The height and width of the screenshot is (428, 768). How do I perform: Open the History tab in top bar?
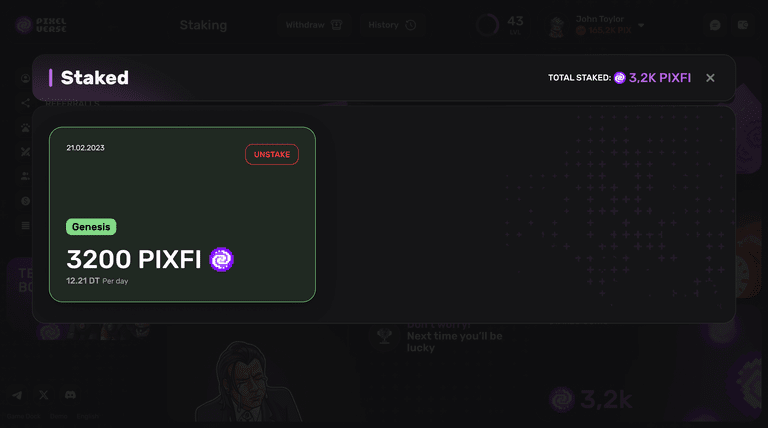392,25
